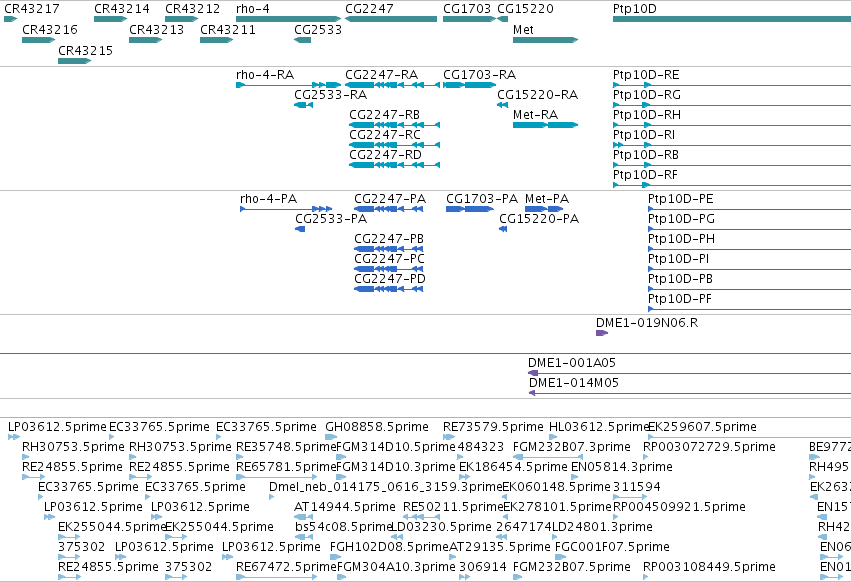Click the EN05814.3prime EST label
The width and height of the screenshot is (851, 582).
(x=621, y=467)
